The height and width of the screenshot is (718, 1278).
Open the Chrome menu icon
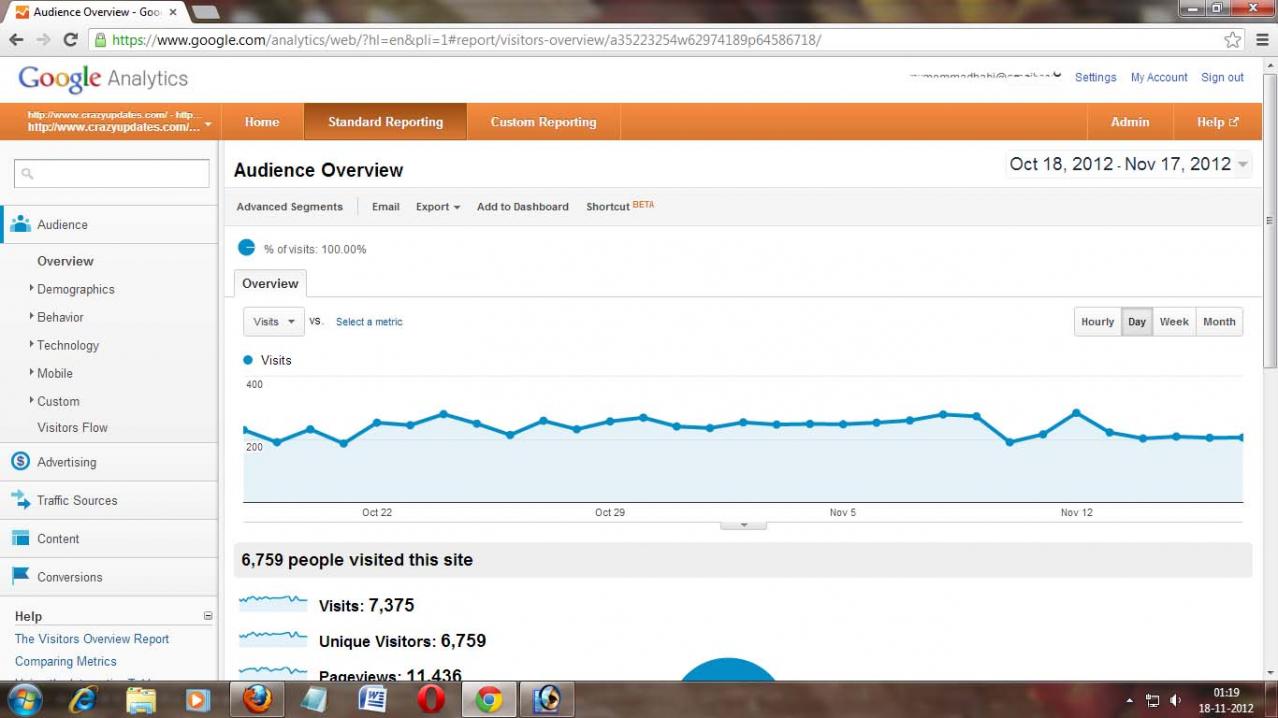click(x=1261, y=40)
